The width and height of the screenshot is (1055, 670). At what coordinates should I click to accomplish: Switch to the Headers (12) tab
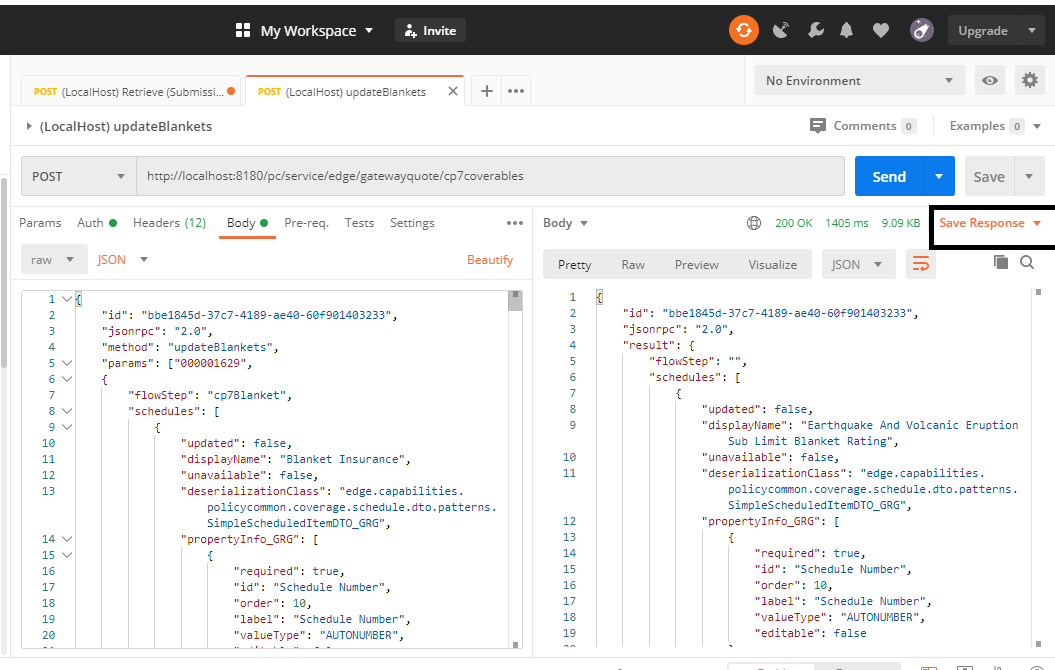(x=168, y=222)
